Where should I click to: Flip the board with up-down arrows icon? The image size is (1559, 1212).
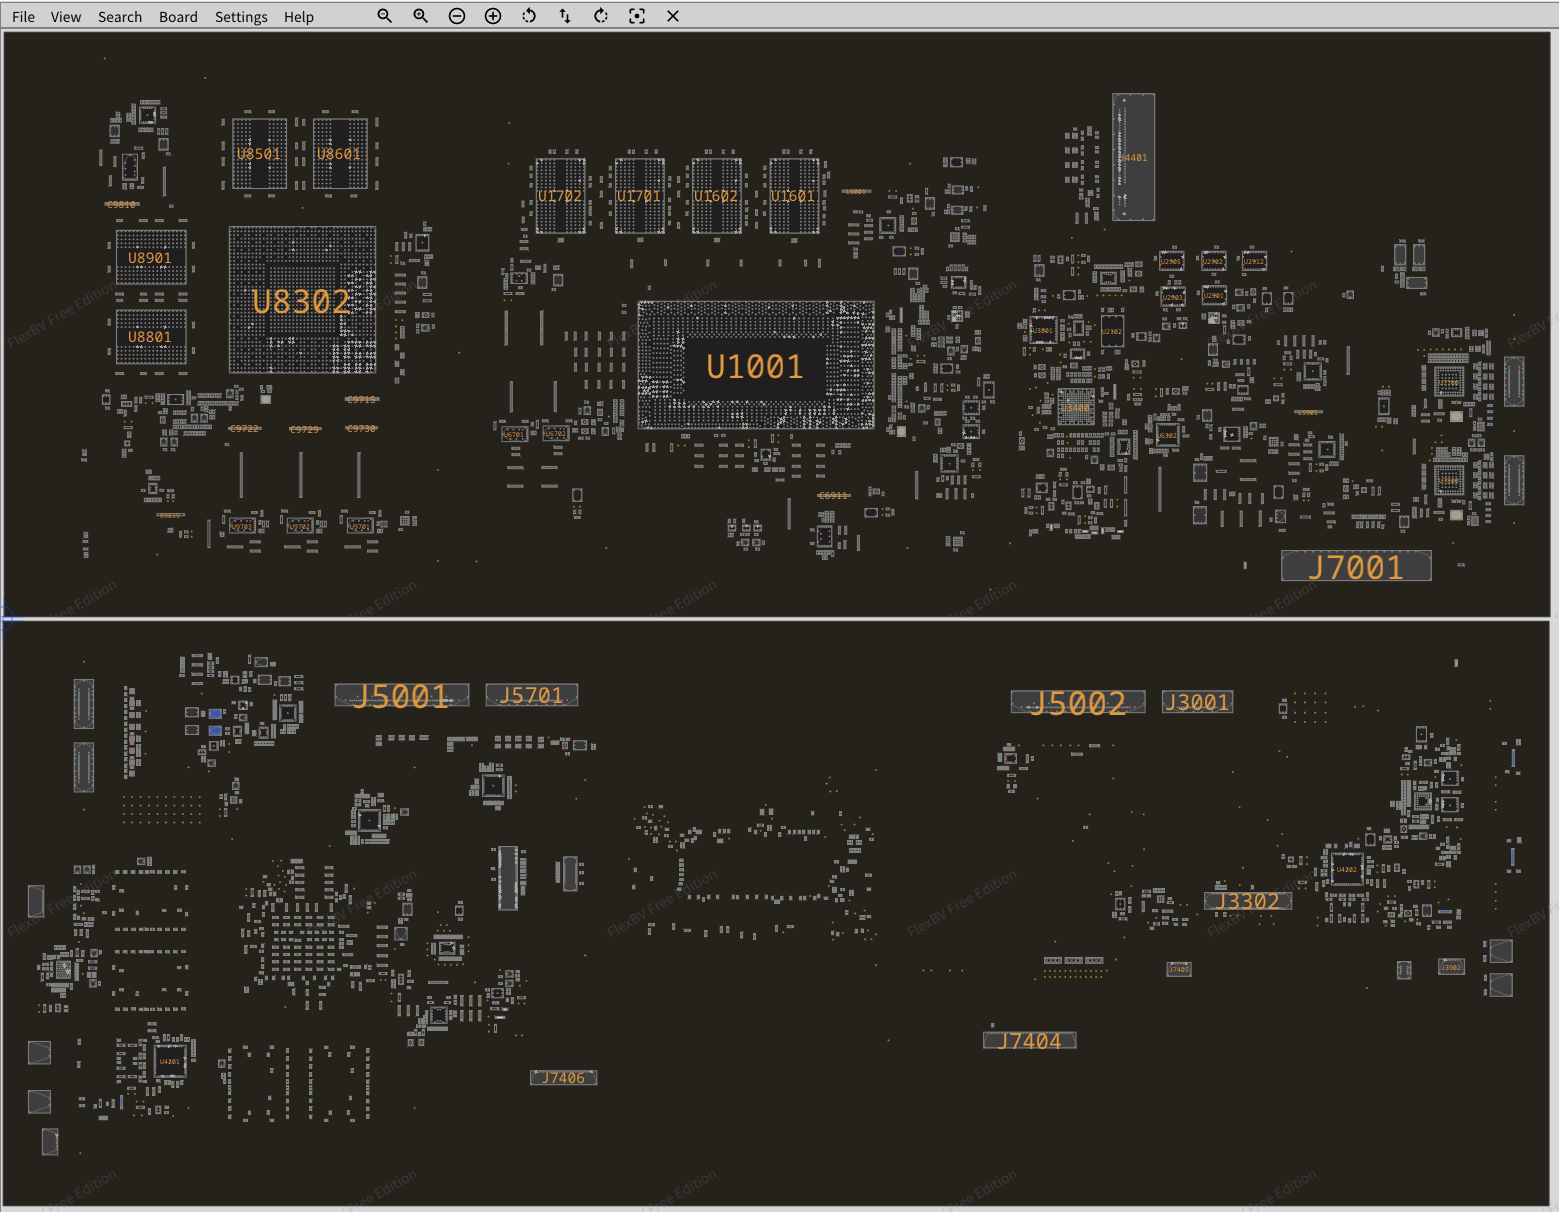pos(565,16)
